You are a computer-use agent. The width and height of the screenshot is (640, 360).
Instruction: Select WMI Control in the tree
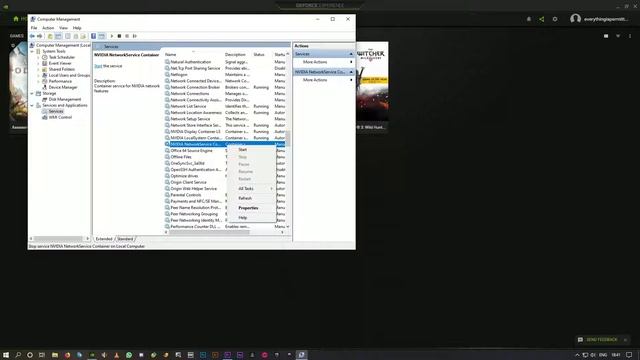tap(60, 117)
